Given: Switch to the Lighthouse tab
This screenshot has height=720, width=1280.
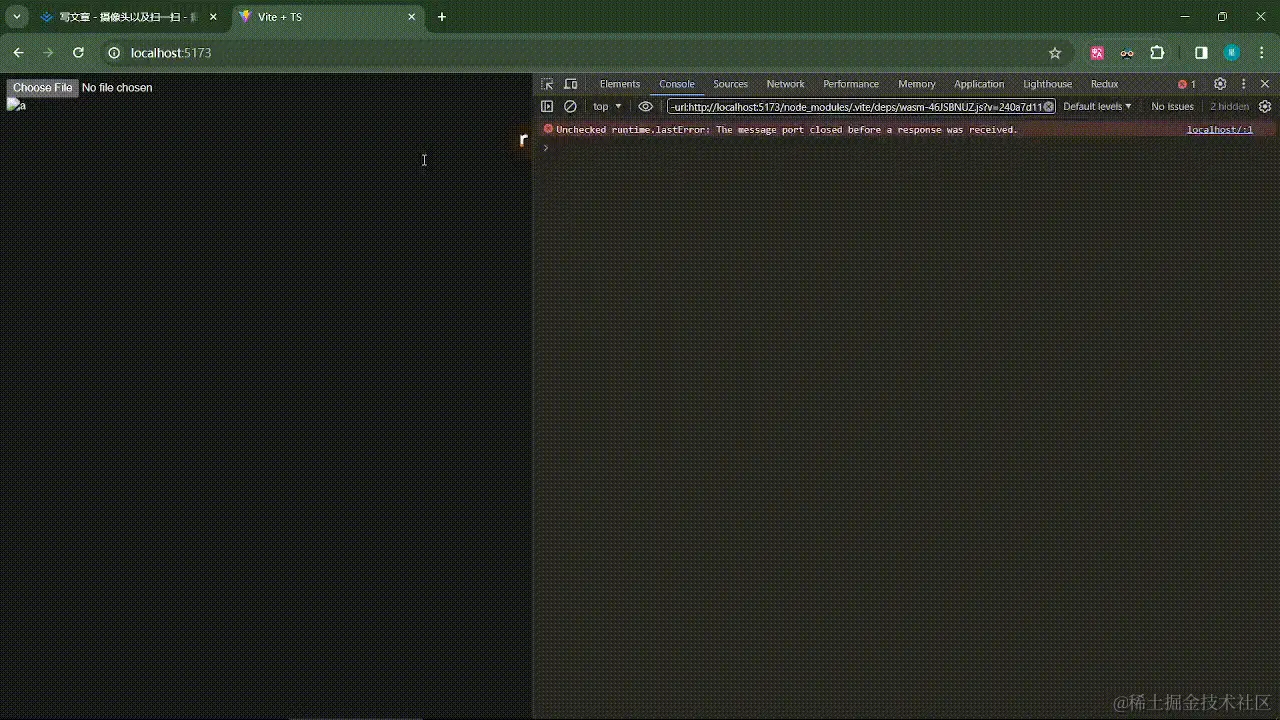Looking at the screenshot, I should (x=1047, y=84).
